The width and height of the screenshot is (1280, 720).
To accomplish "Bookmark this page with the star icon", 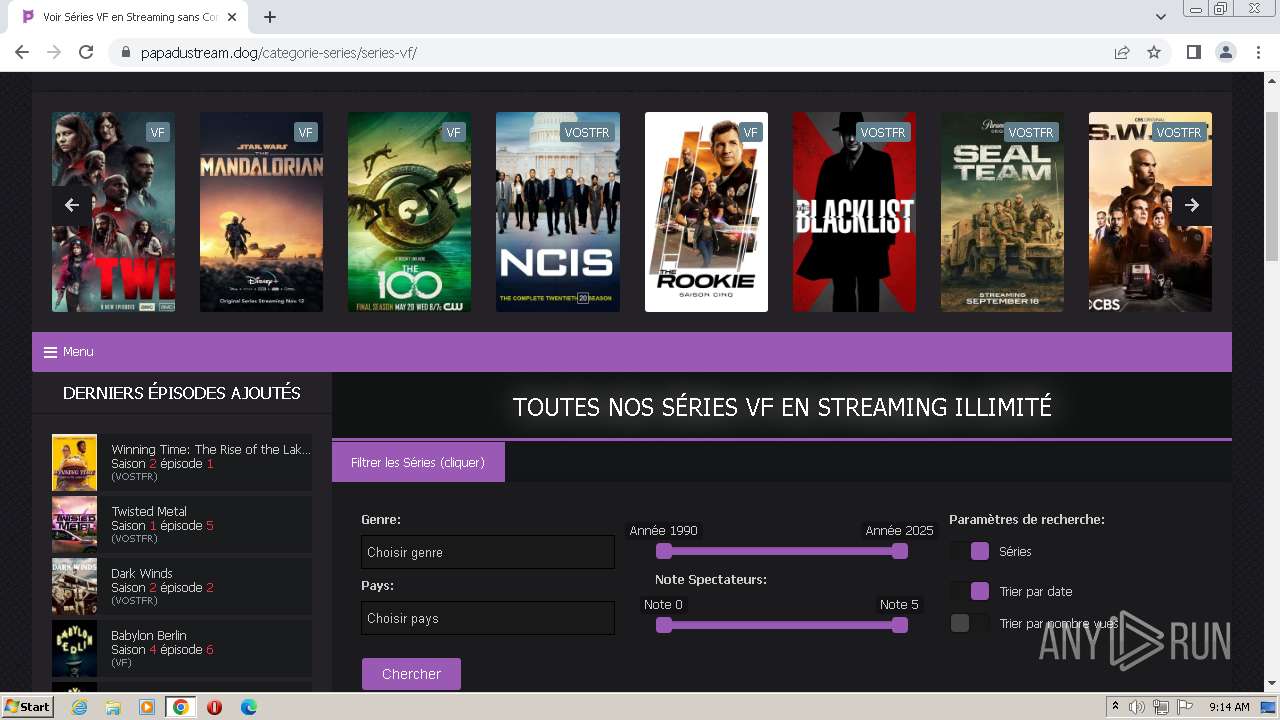I will 1154,52.
